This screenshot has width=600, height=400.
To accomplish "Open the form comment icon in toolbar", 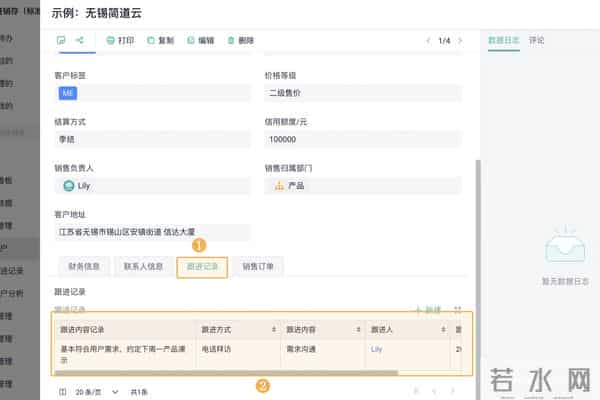I will coord(61,40).
